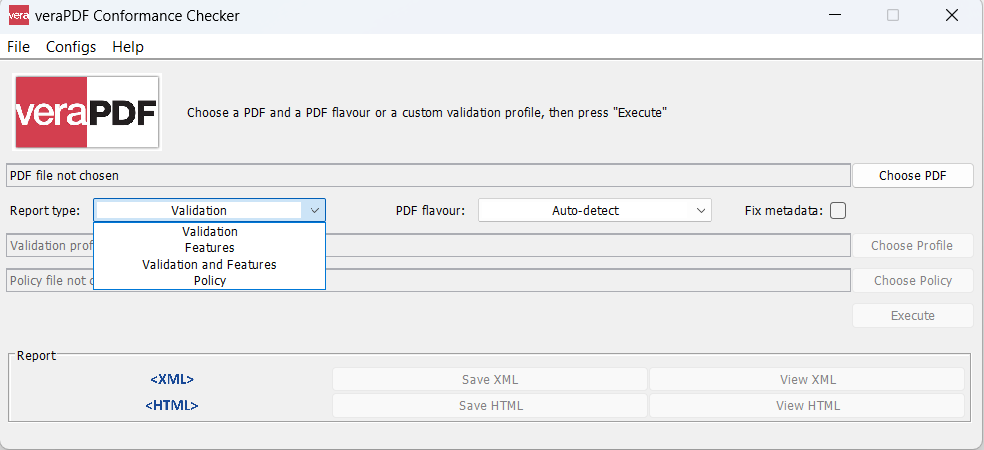Click the Report type: label
The height and width of the screenshot is (450, 984).
tap(45, 211)
